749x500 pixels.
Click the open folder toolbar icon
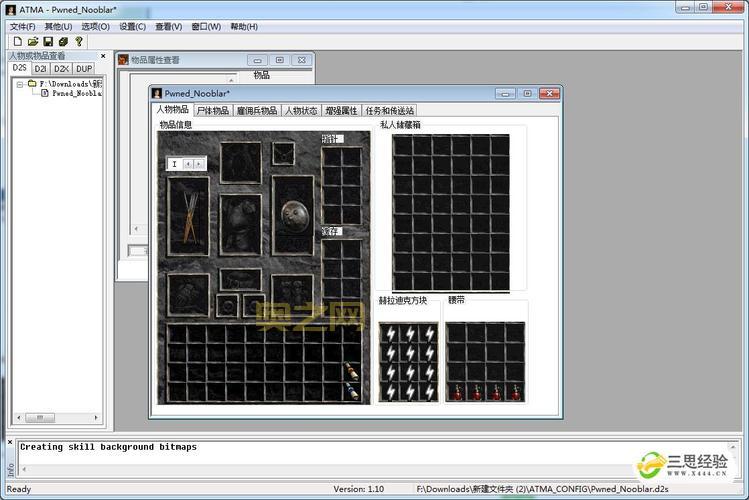coord(33,42)
